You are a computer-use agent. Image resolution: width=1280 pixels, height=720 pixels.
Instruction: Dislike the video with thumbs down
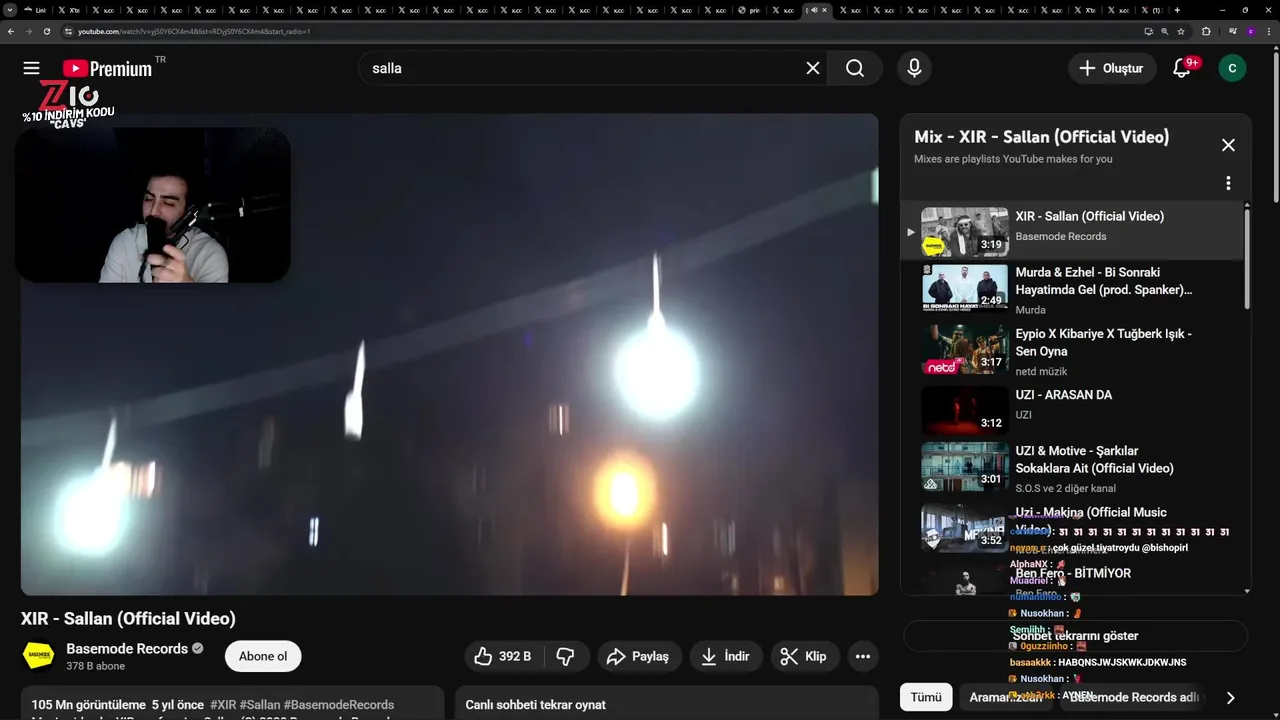[x=566, y=656]
